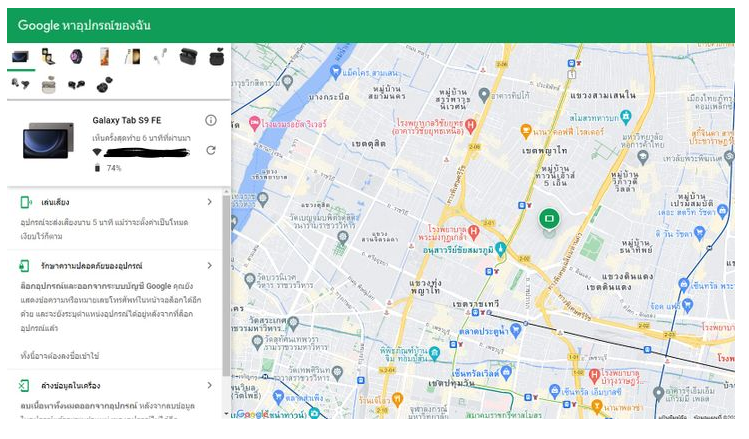Image resolution: width=749 pixels, height=439 pixels.
Task: Click the แม็คโคร สามเสน shopping cart pin
Action: point(336,73)
